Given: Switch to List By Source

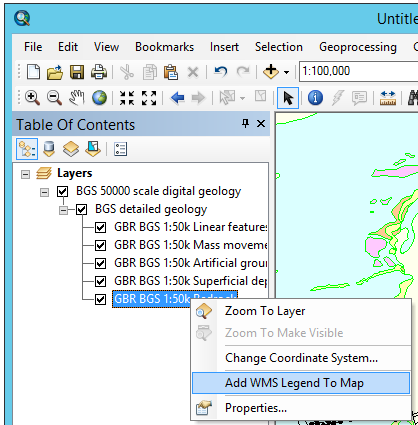Looking at the screenshot, I should click(49, 149).
